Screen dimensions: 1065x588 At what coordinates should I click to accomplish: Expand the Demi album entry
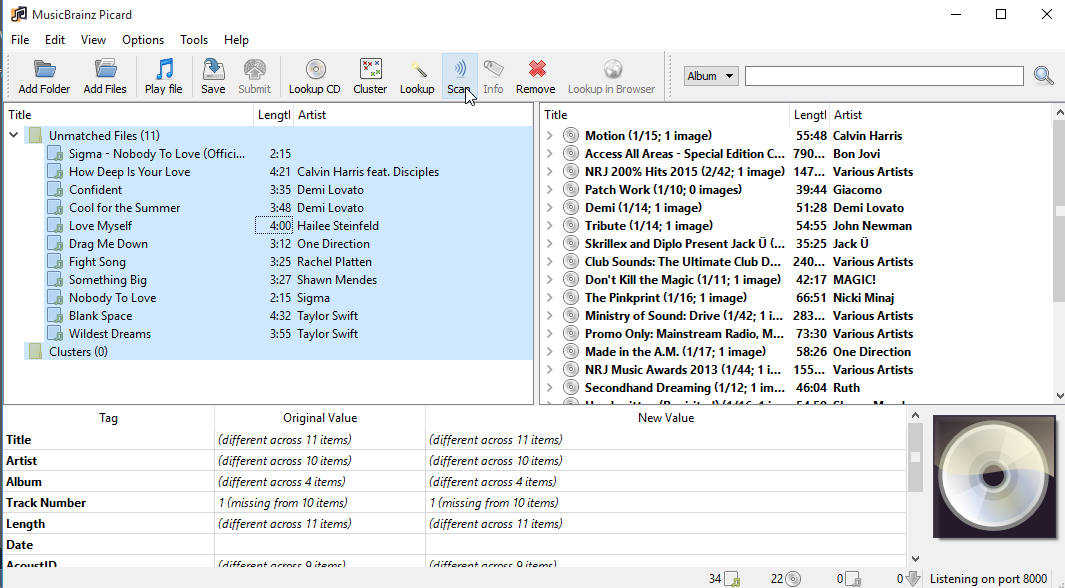pyautogui.click(x=550, y=208)
